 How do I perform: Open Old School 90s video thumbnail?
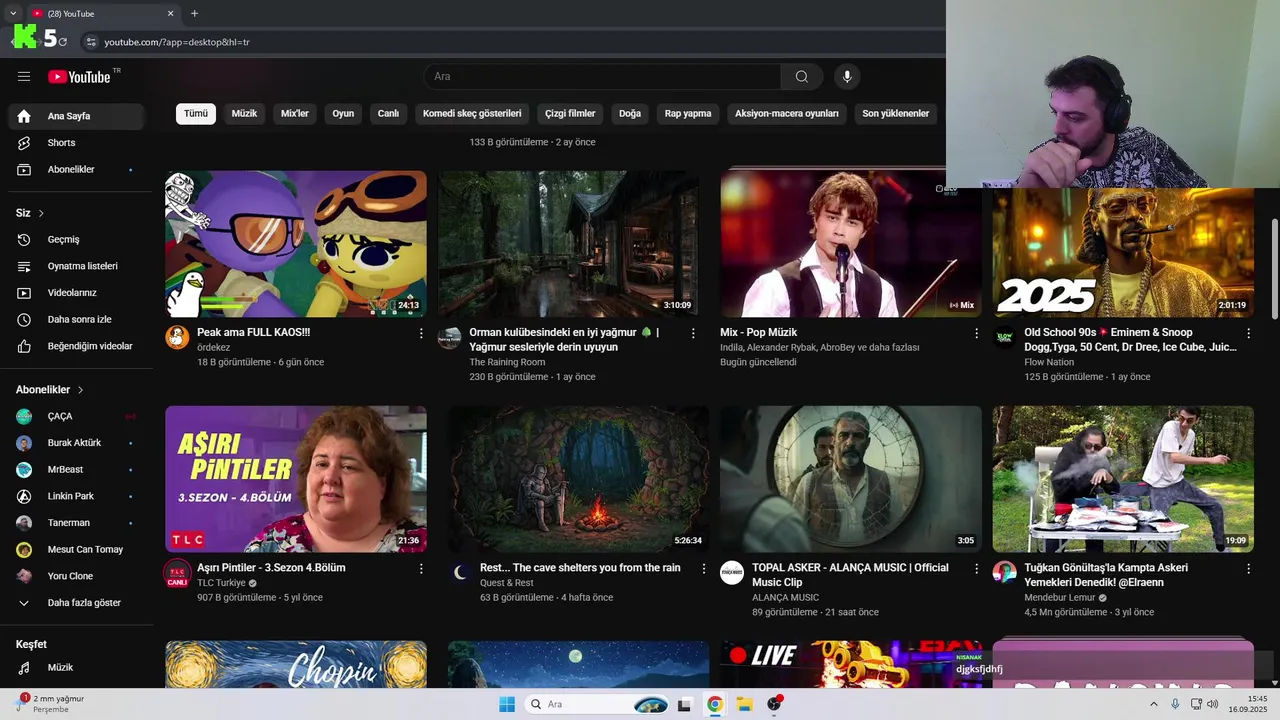tap(1123, 253)
